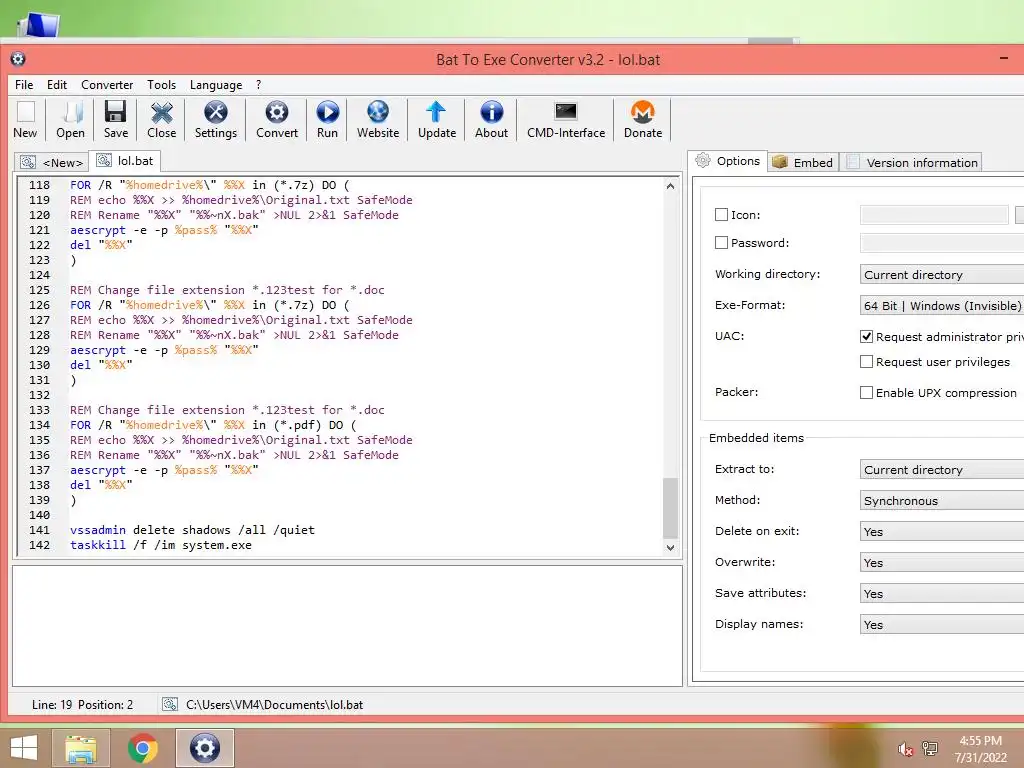Open the Display names dropdown
The width and height of the screenshot is (1024, 768).
(942, 624)
